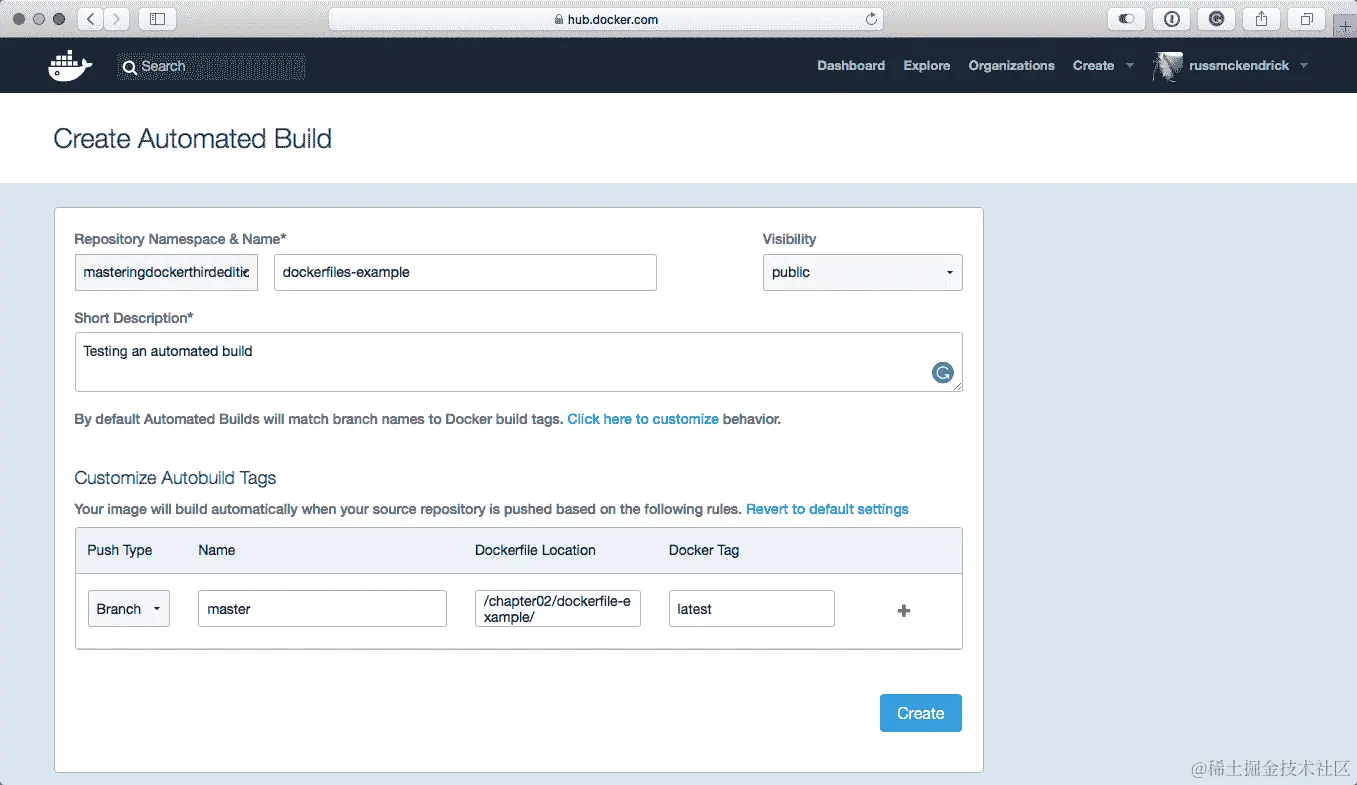Click the blue Create button
This screenshot has width=1357, height=785.
pyautogui.click(x=921, y=713)
